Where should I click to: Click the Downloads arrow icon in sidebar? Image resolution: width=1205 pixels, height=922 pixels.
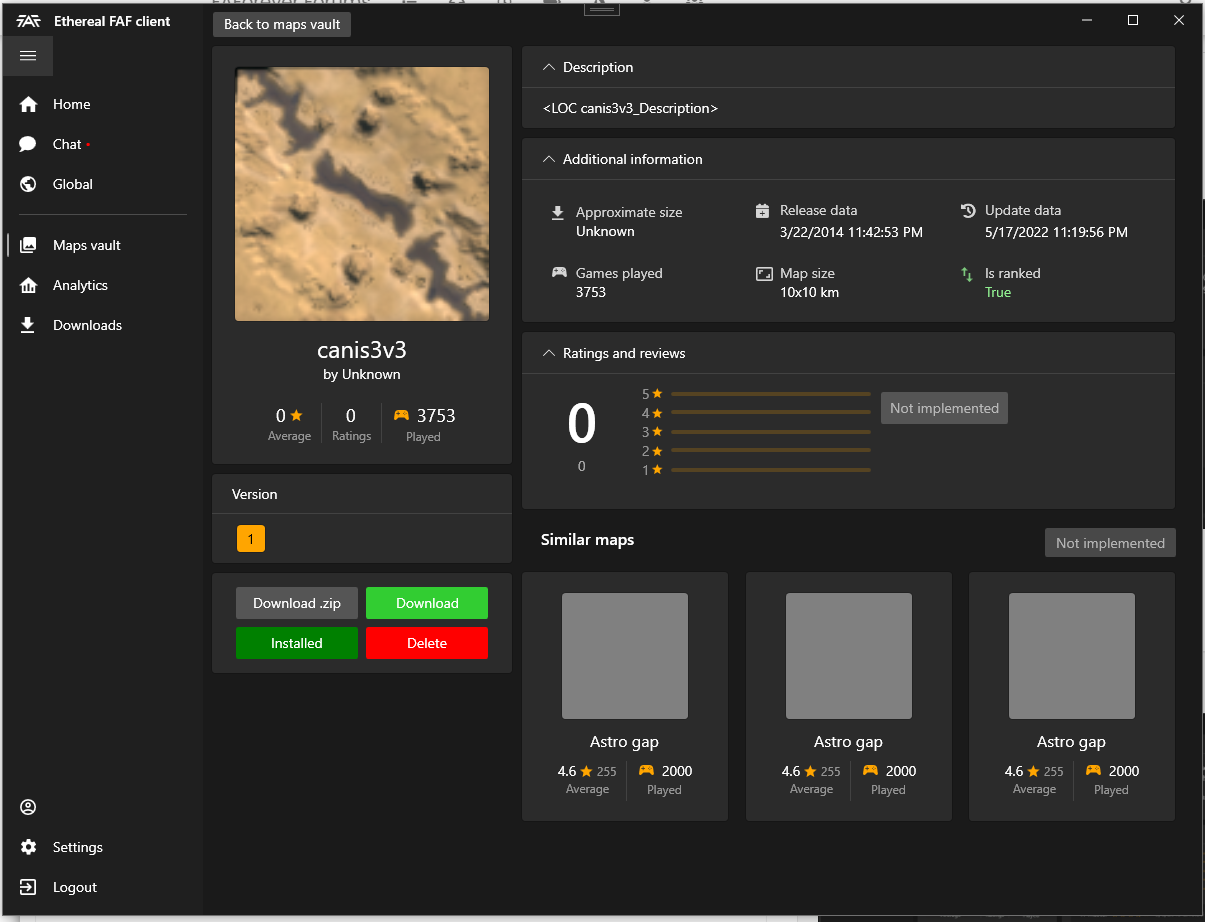[28, 325]
